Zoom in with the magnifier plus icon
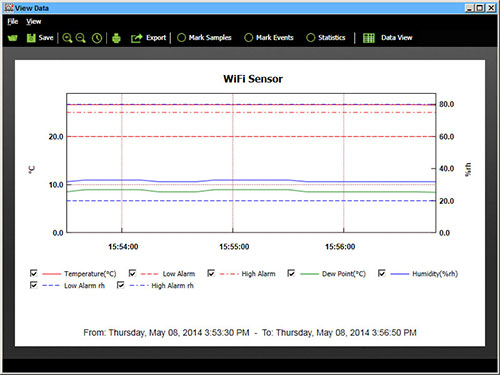500x375 pixels. coord(67,38)
